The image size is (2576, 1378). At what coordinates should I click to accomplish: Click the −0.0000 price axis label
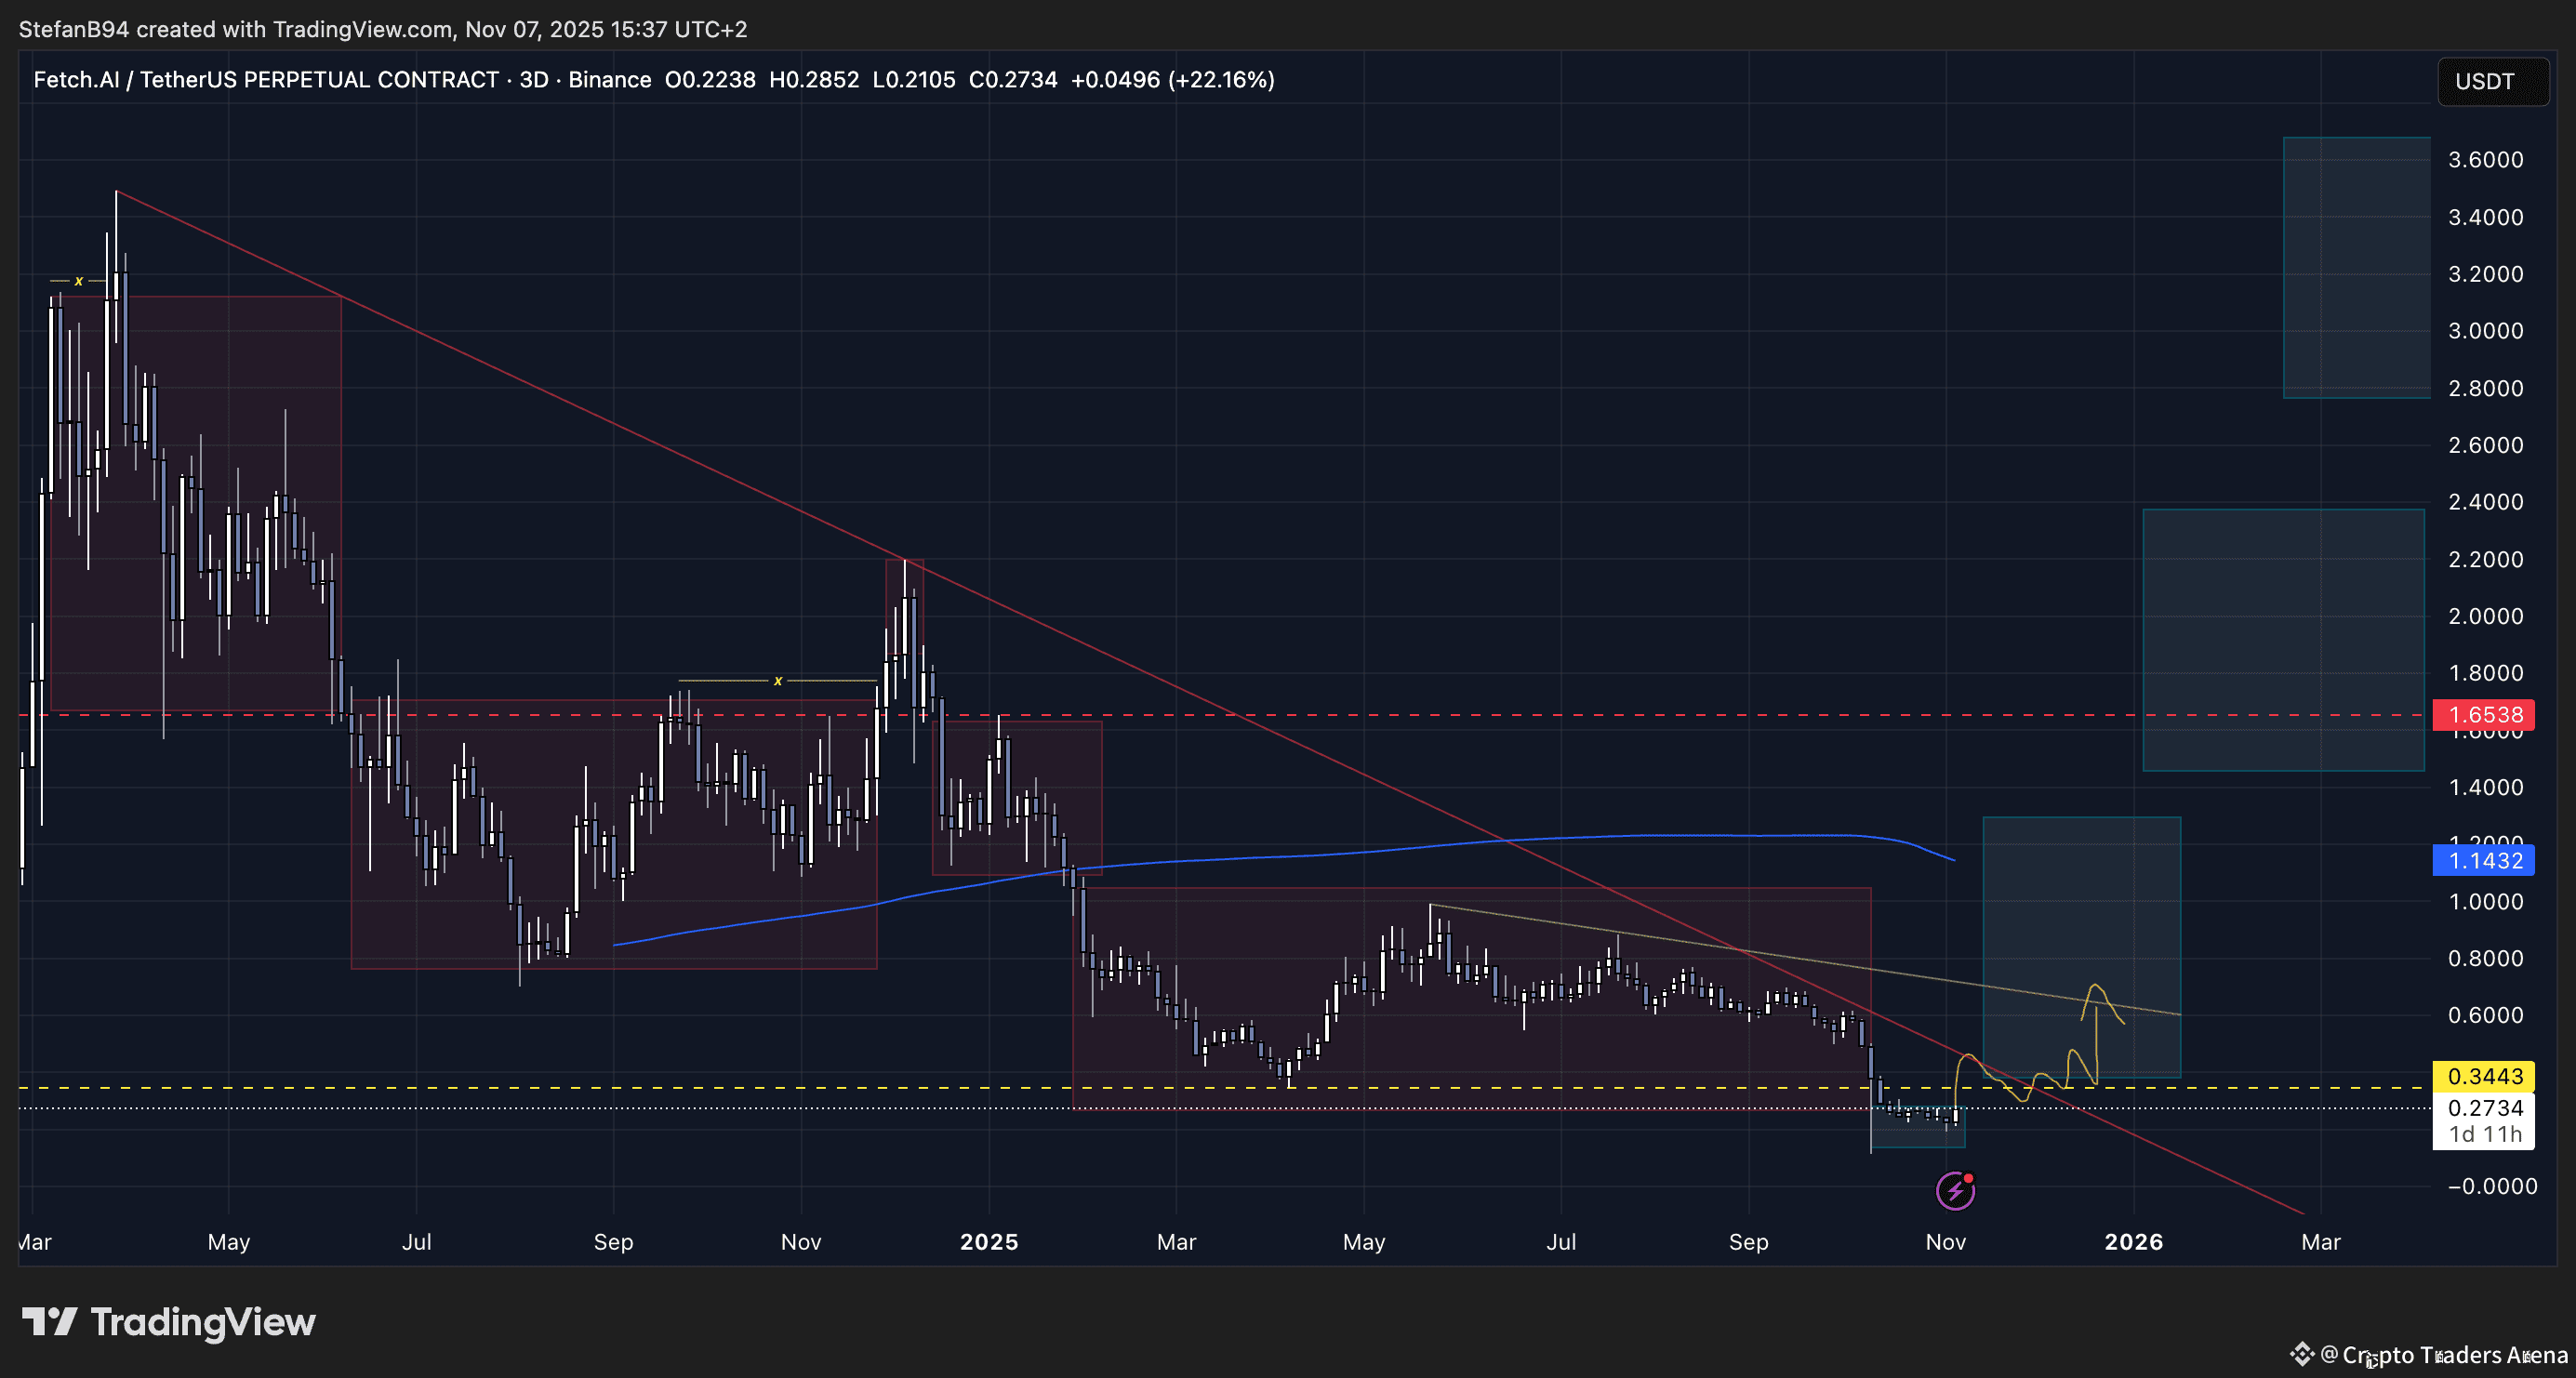click(2492, 1186)
